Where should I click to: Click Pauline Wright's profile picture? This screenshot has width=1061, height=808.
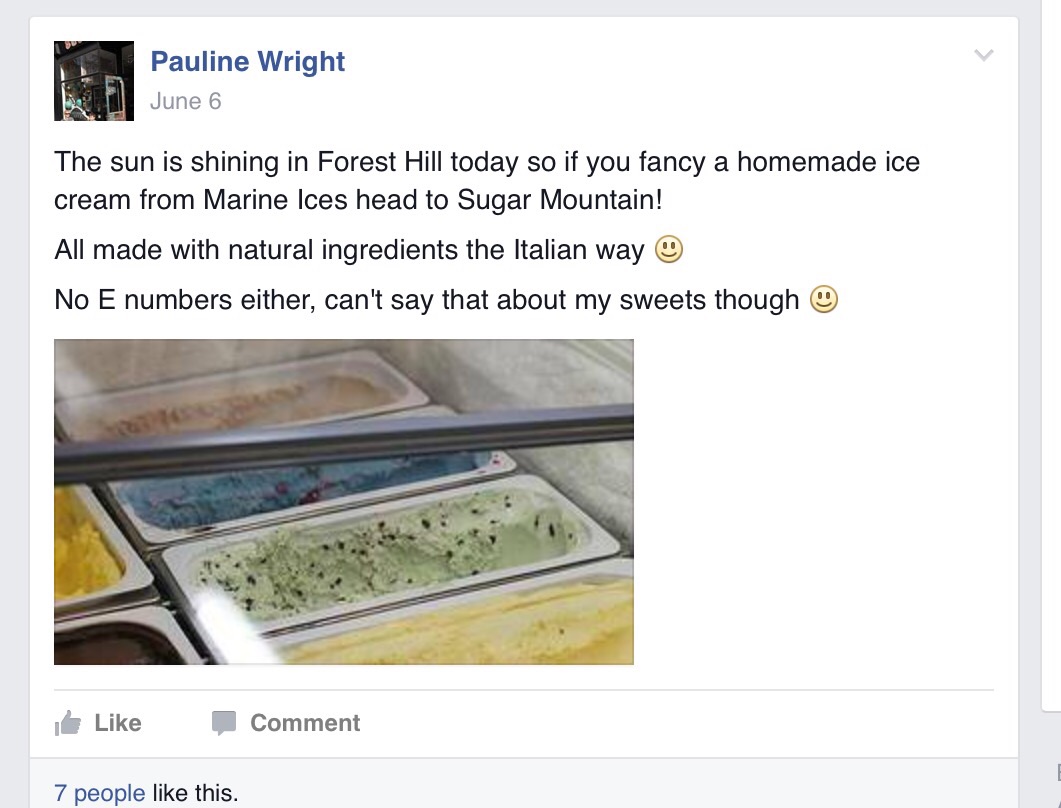coord(94,81)
